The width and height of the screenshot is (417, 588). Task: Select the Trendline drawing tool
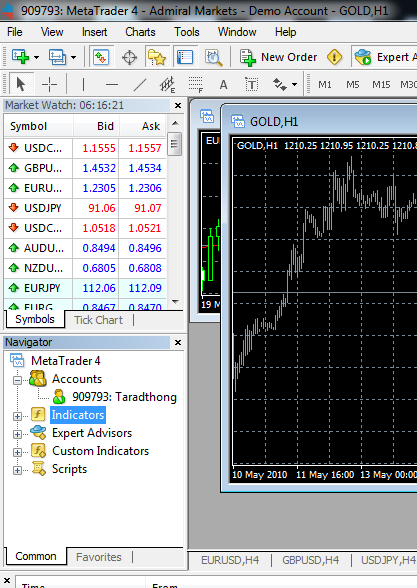[140, 84]
